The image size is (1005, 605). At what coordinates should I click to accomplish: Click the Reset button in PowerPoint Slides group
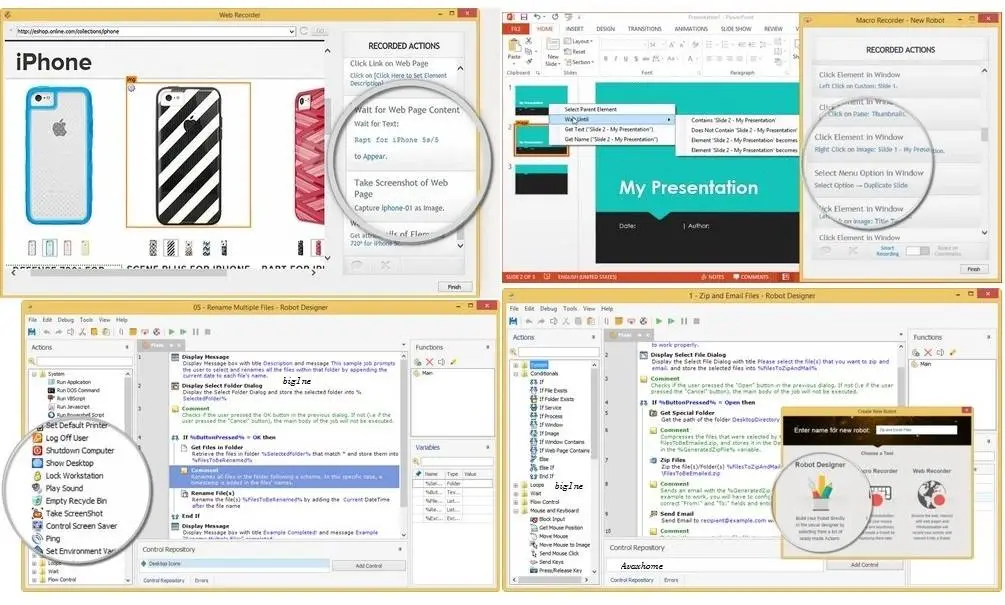tap(575, 52)
